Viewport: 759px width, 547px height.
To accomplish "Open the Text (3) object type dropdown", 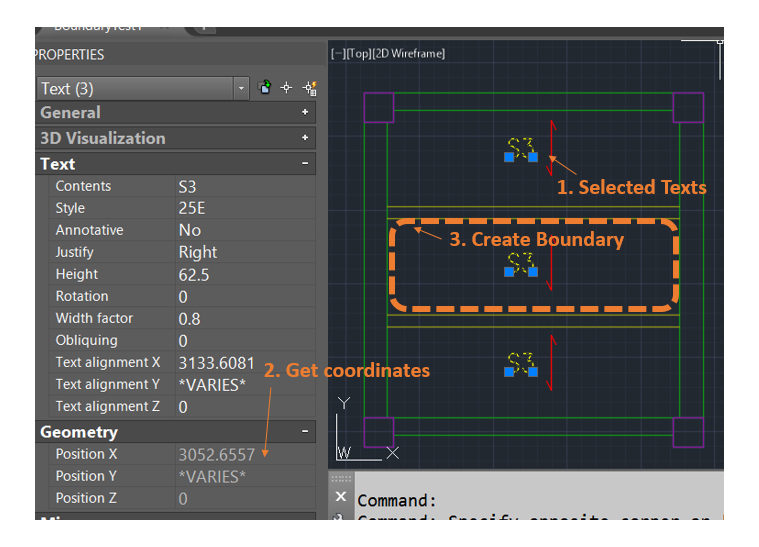I will [241, 89].
